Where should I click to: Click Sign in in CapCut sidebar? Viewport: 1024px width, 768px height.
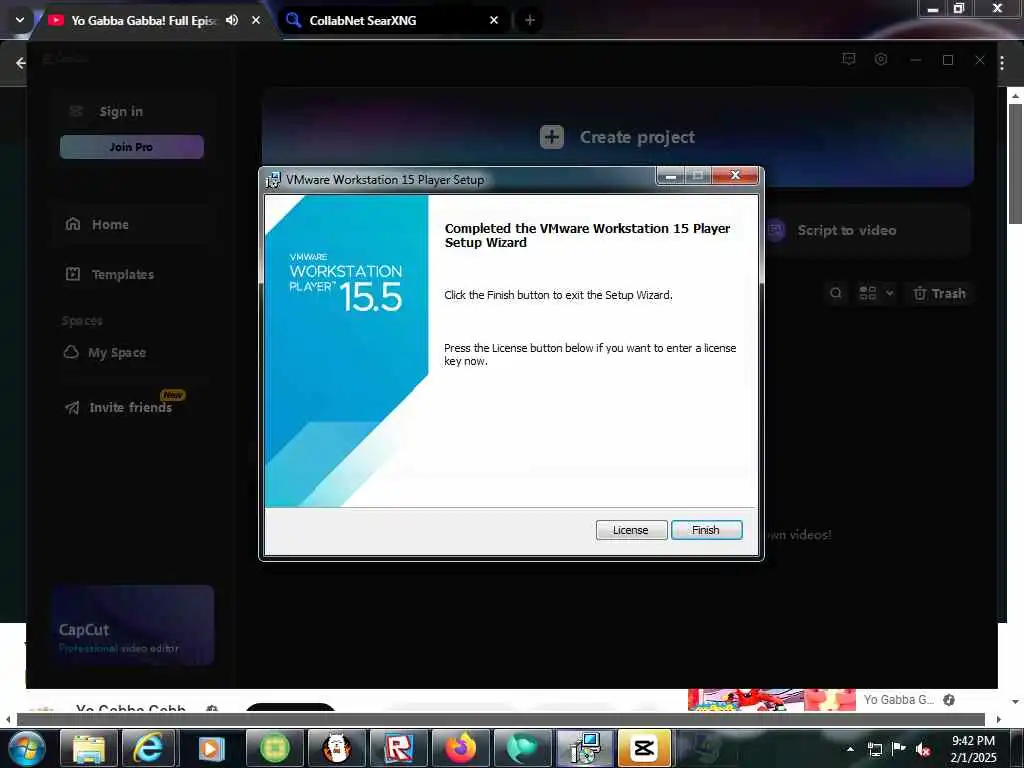click(x=121, y=112)
